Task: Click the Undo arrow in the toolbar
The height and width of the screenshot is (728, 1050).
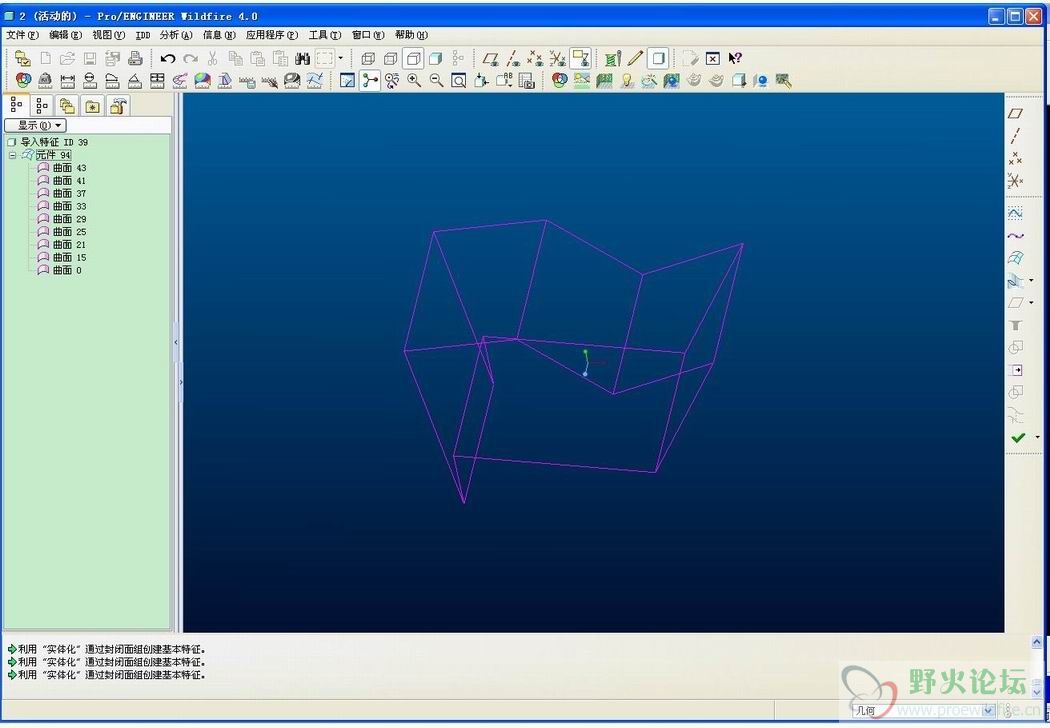Action: tap(168, 59)
